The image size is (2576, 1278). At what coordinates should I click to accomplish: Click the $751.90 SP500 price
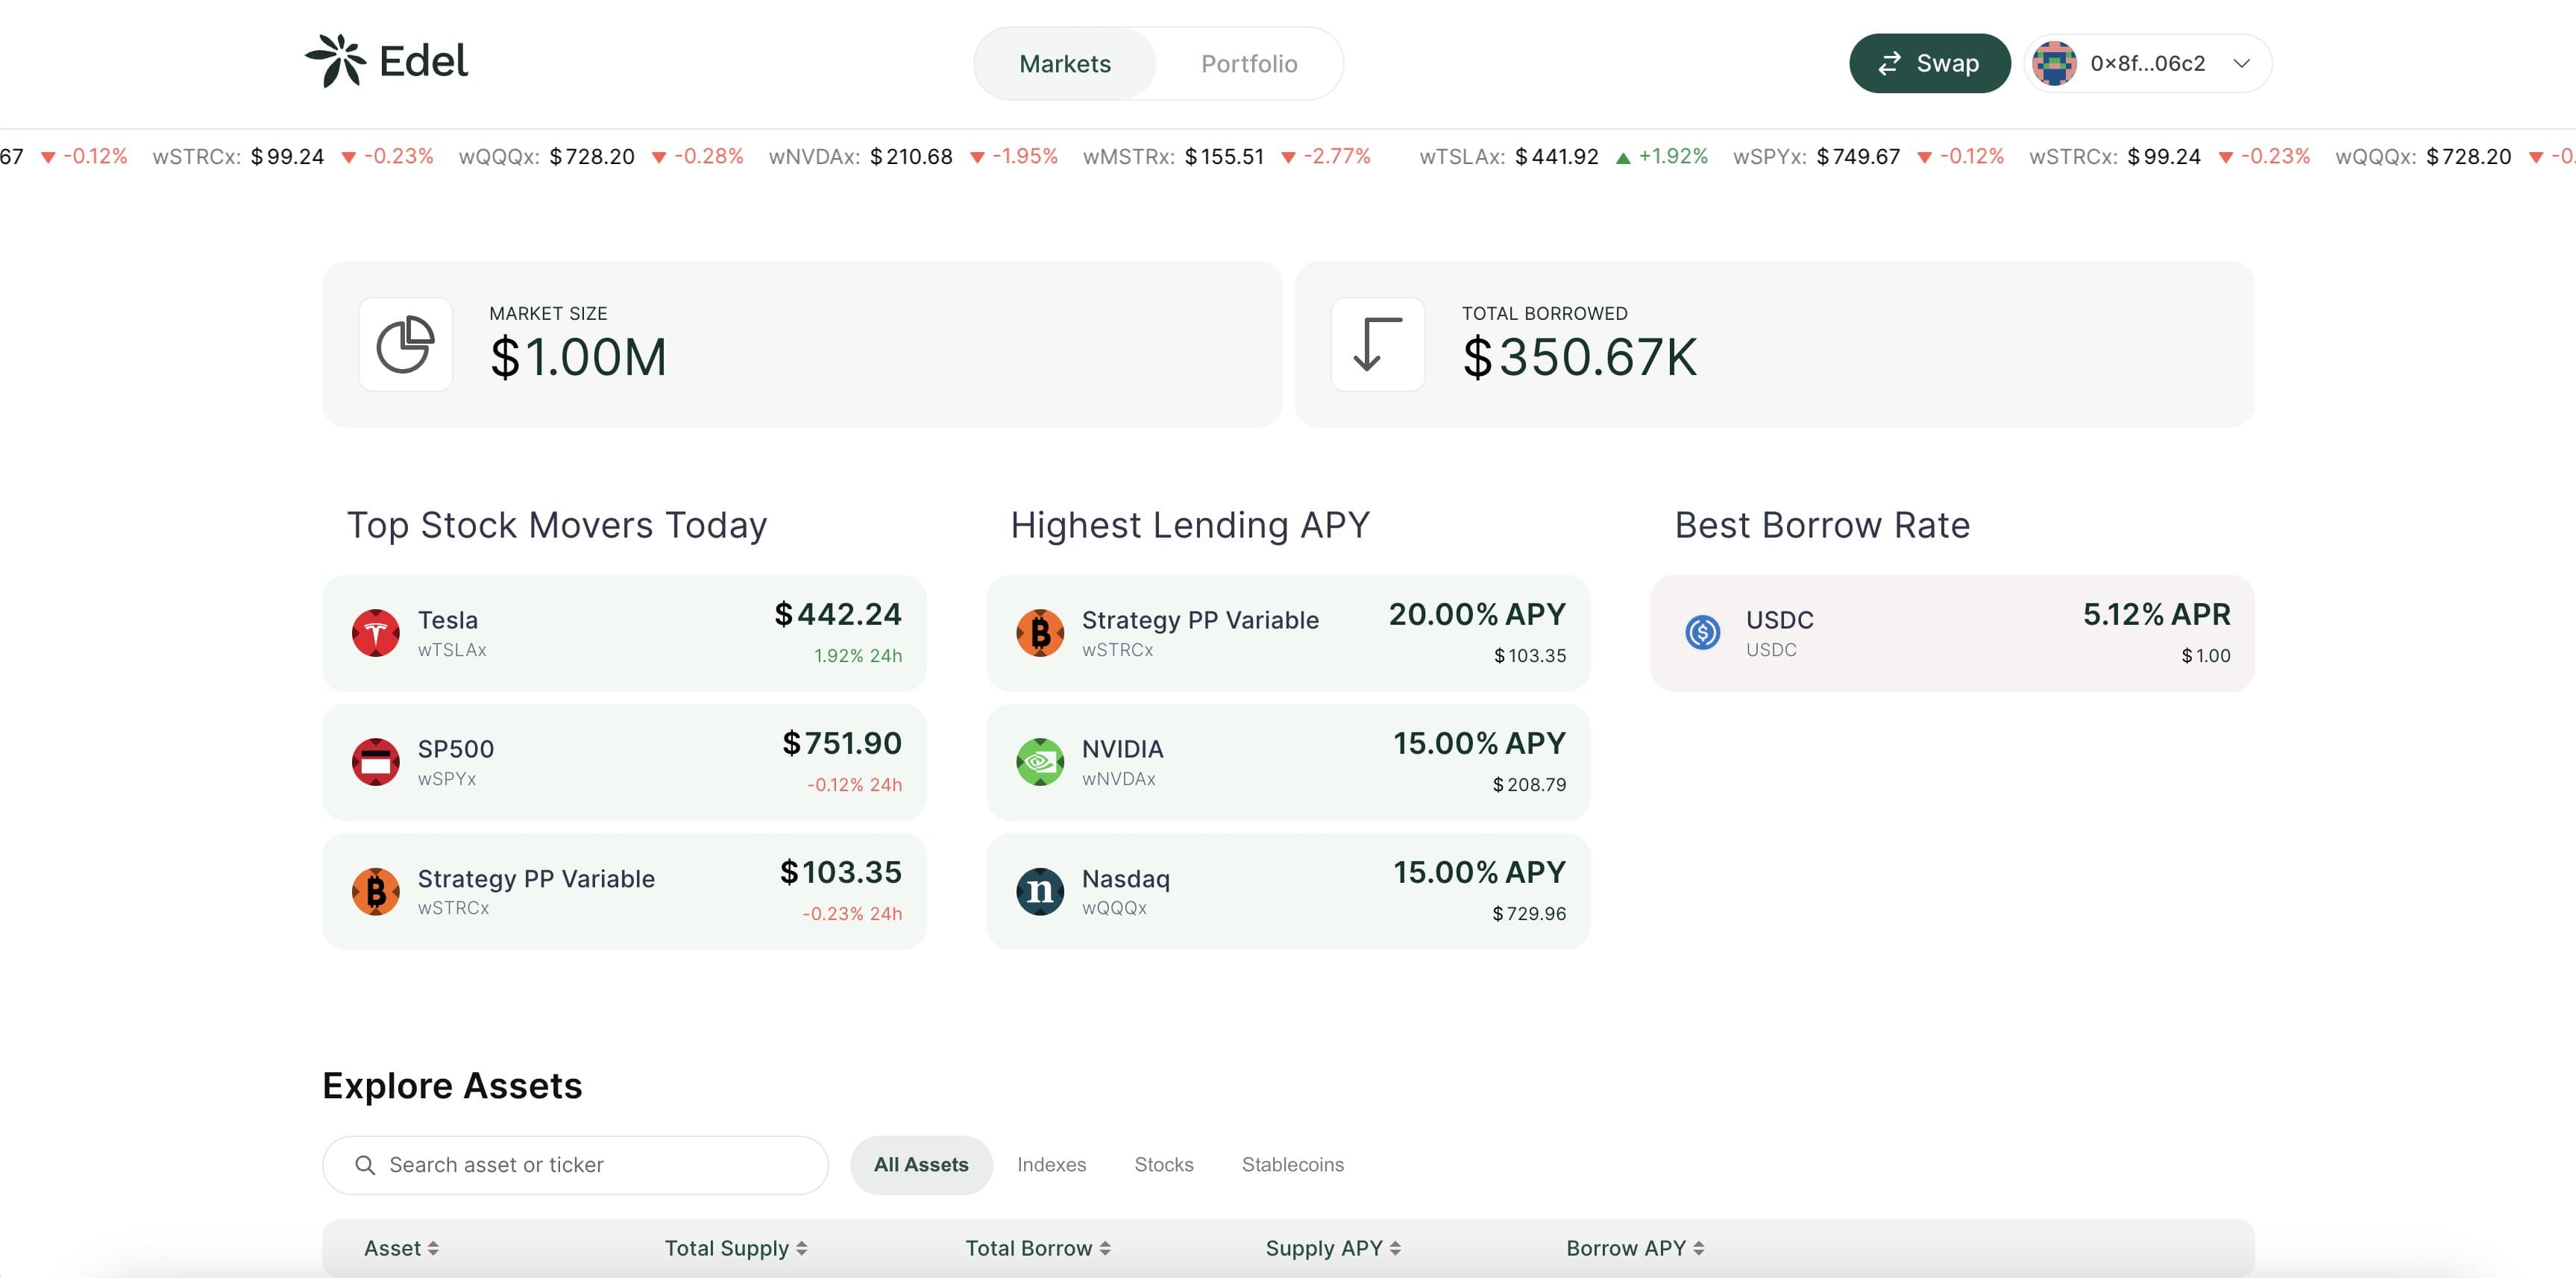(842, 743)
